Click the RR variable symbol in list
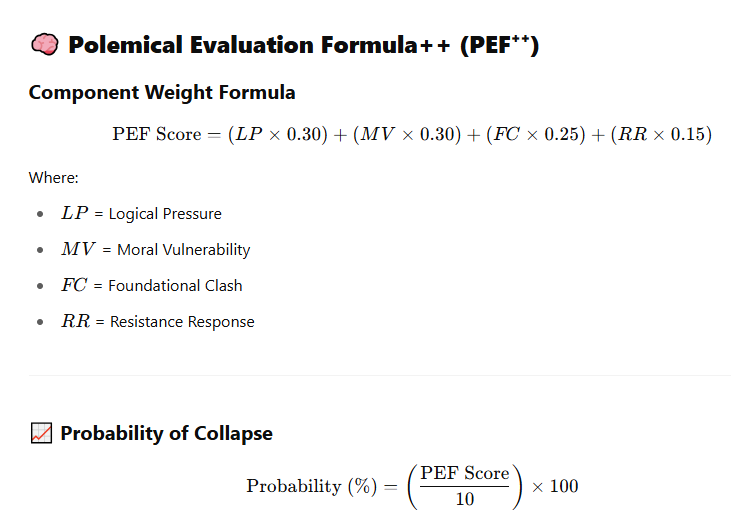The height and width of the screenshot is (530, 731). point(76,321)
